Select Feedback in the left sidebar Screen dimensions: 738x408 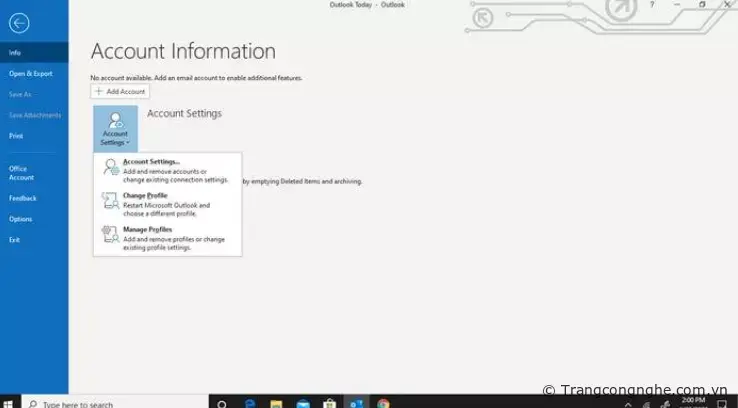22,198
